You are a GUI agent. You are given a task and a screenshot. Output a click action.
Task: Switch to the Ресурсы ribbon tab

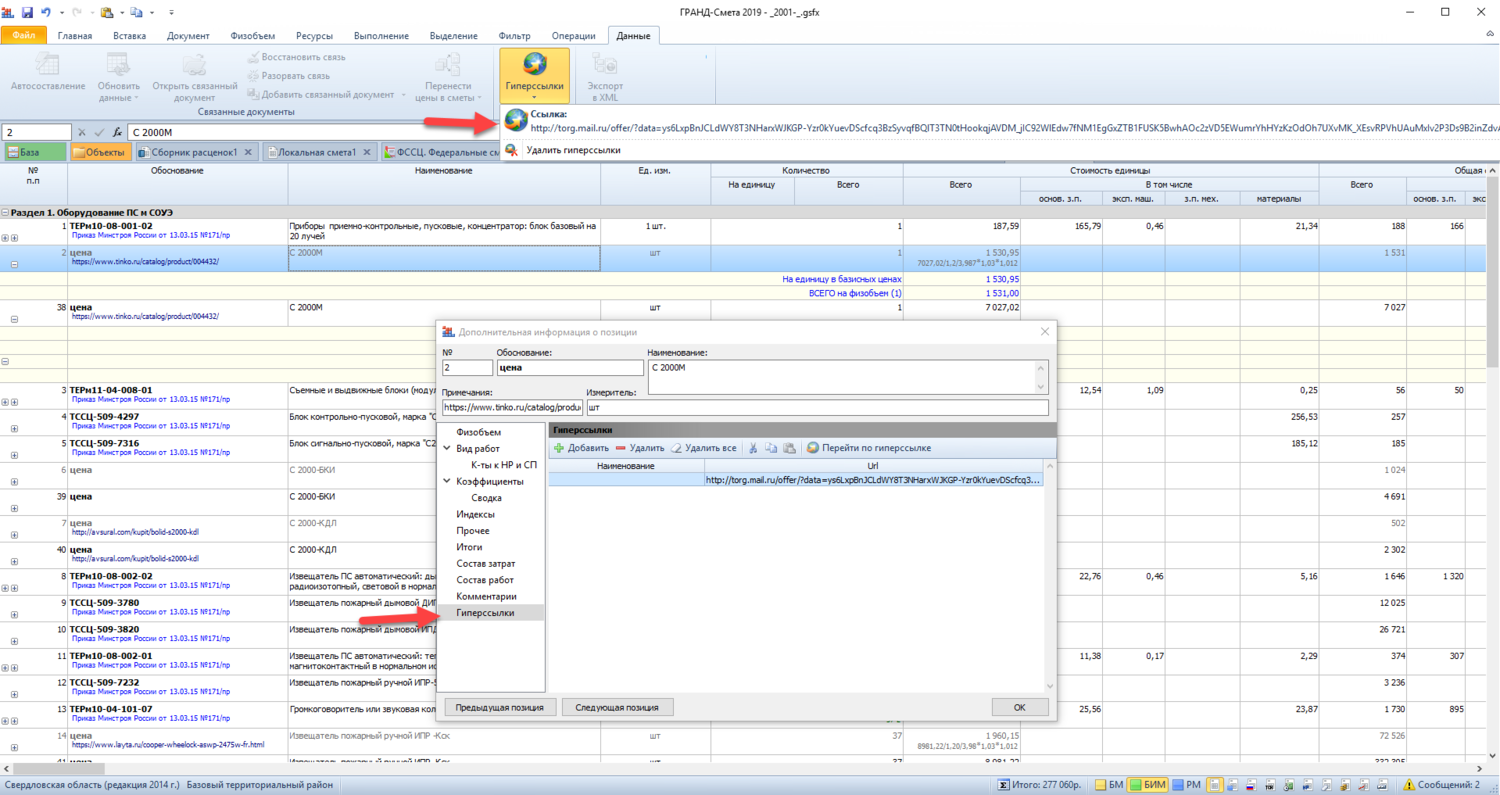coord(313,36)
